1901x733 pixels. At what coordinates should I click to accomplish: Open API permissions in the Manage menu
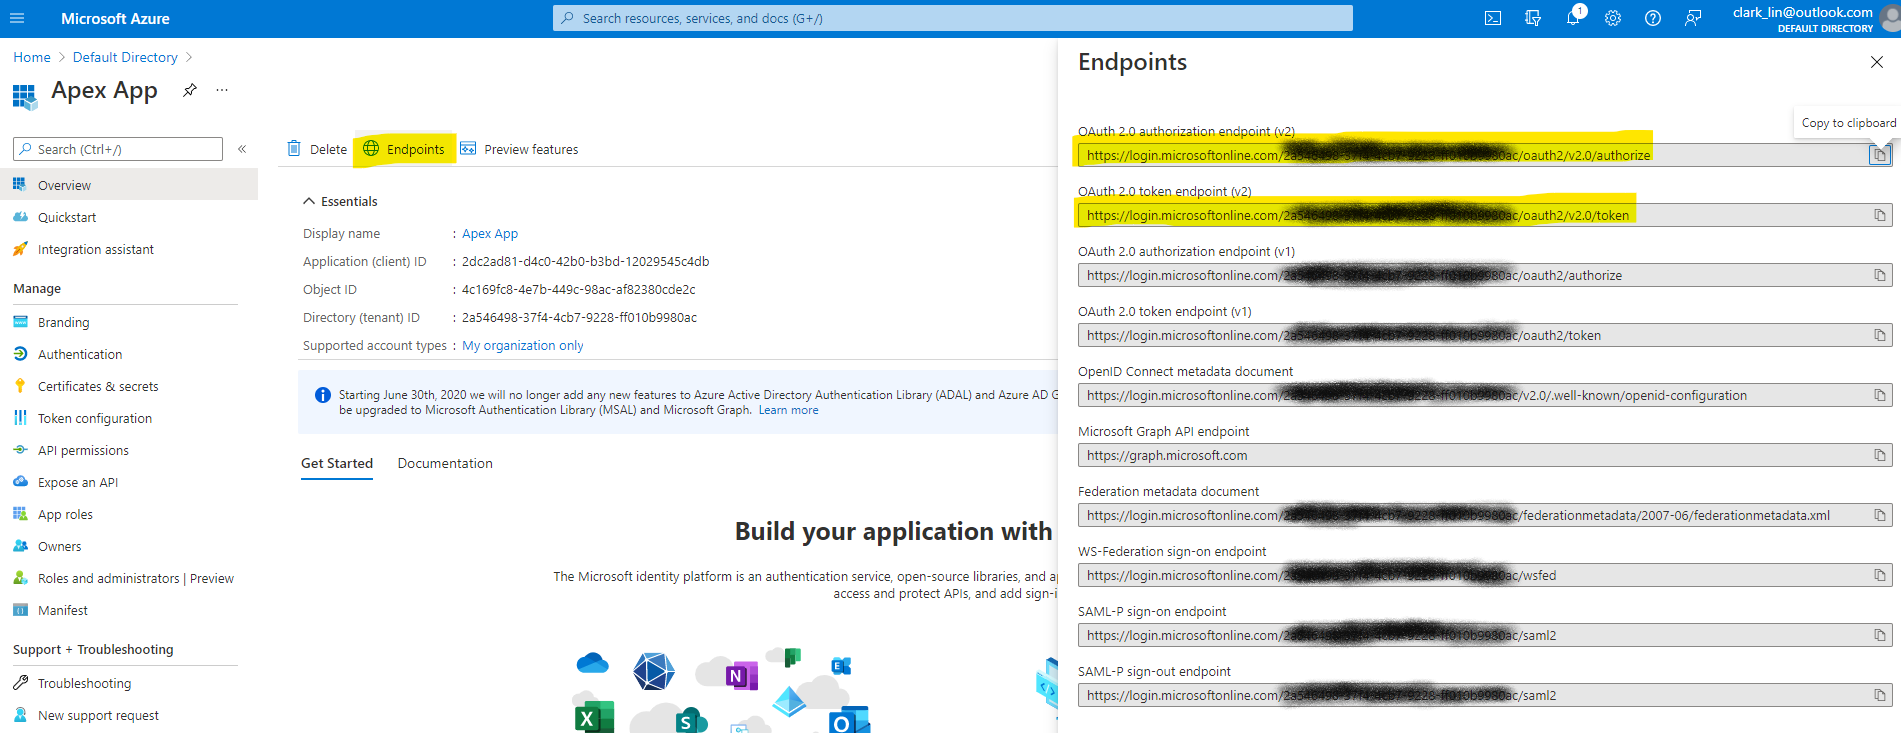83,450
